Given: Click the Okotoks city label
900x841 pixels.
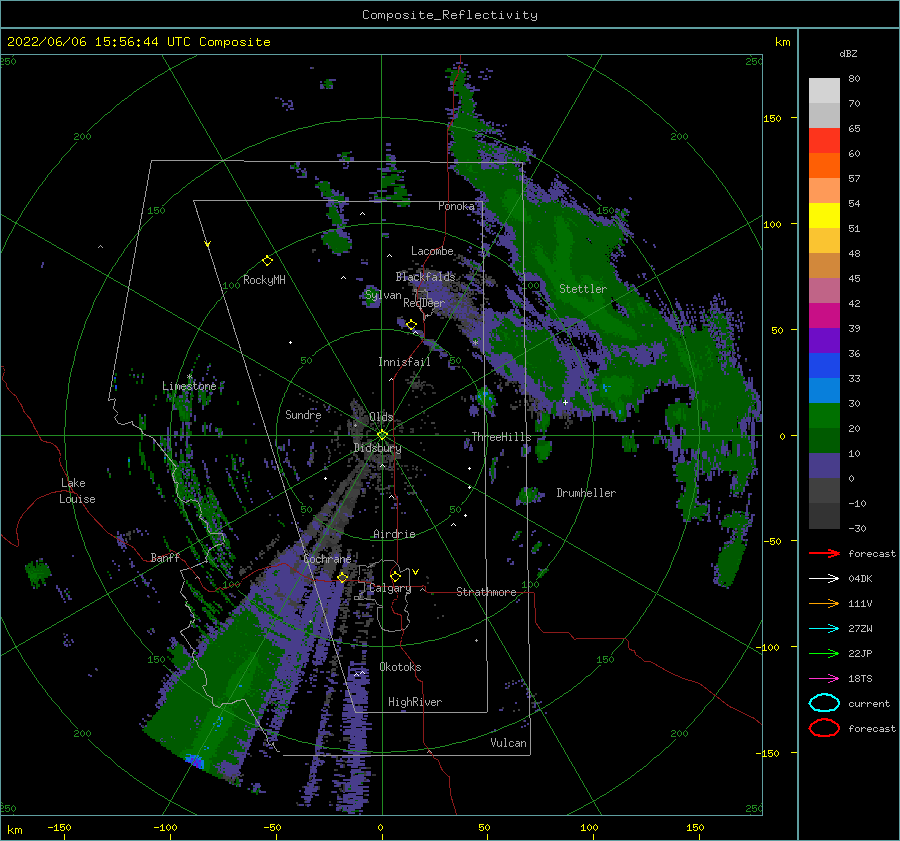Looking at the screenshot, I should point(400,667).
